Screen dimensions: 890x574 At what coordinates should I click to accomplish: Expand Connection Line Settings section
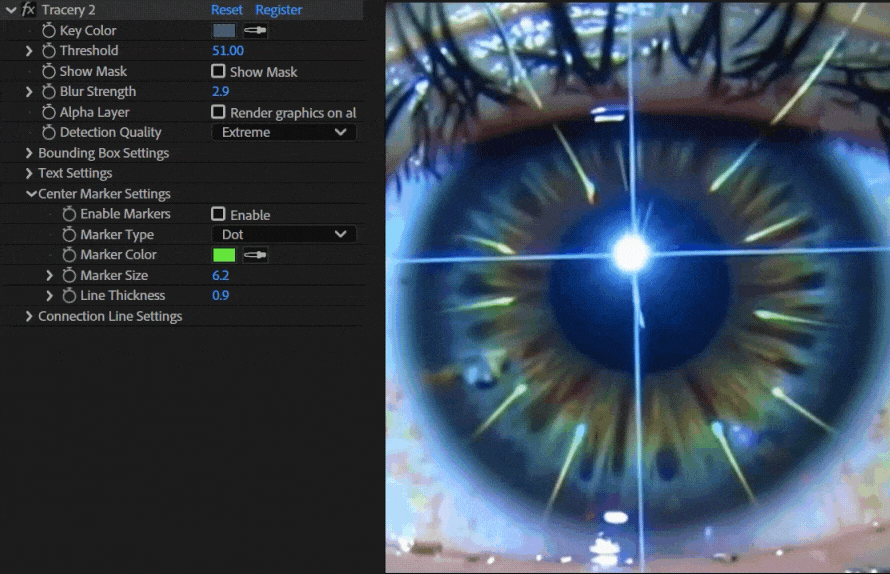[x=29, y=317]
